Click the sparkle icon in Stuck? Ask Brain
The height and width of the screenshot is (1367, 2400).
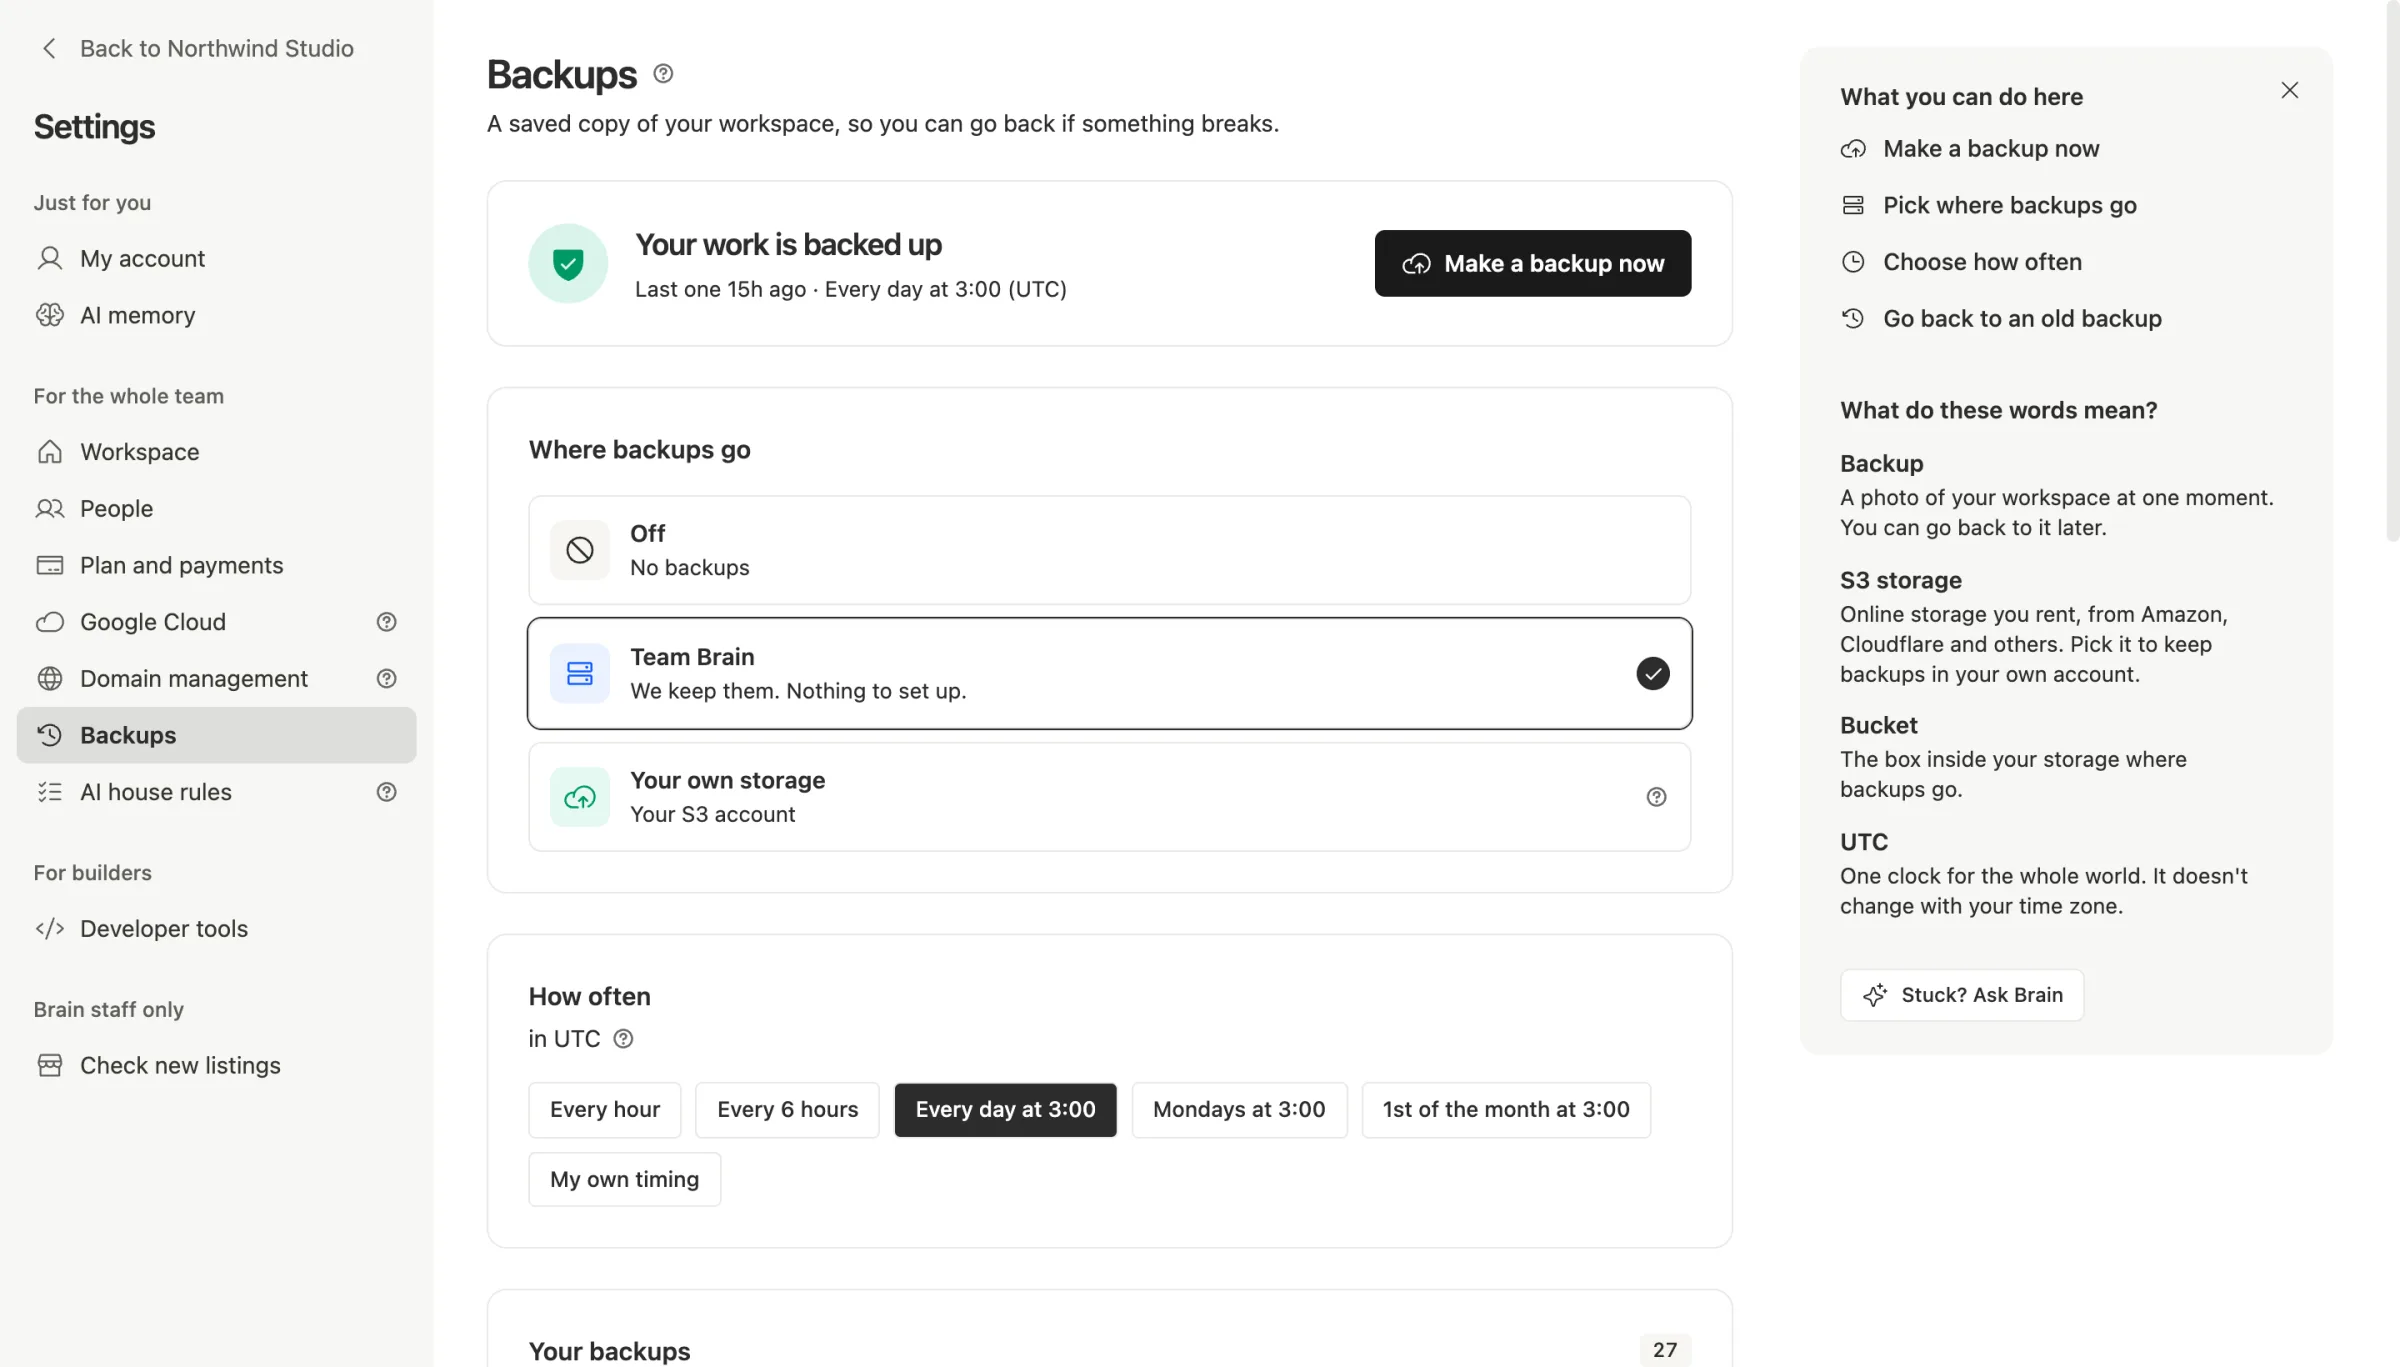click(x=1875, y=995)
